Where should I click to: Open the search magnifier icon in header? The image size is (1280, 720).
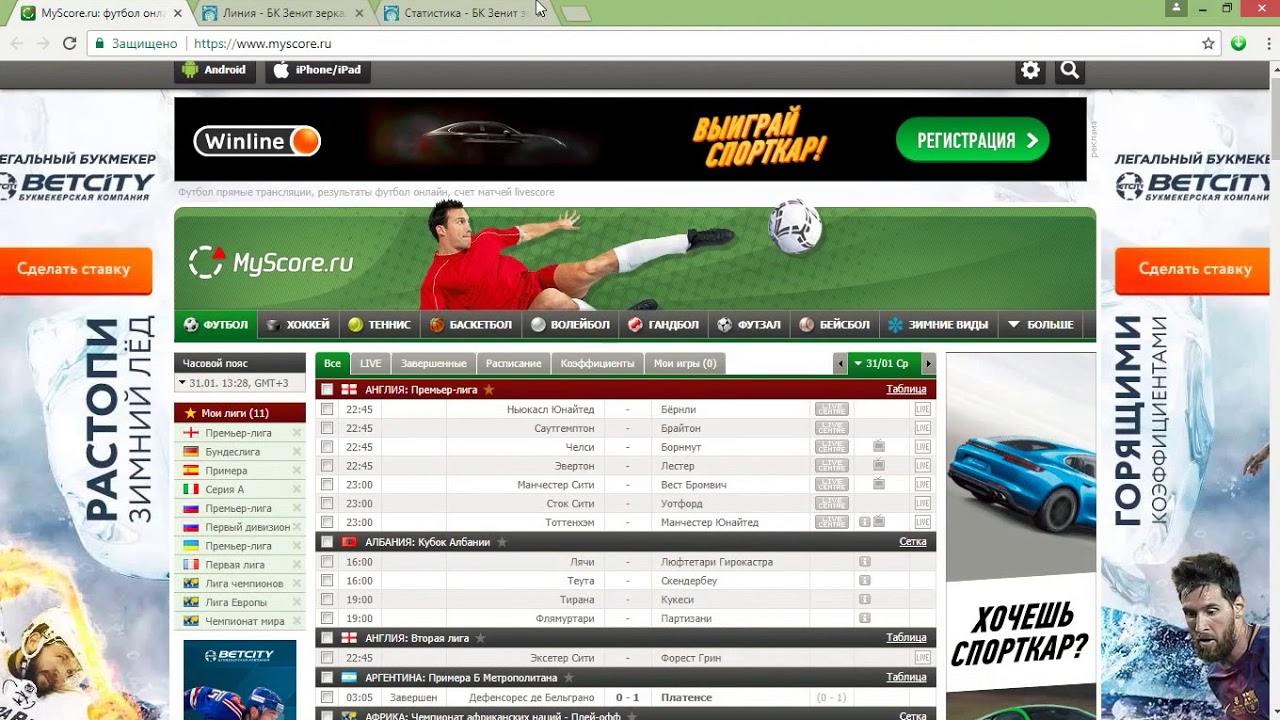(x=1070, y=70)
